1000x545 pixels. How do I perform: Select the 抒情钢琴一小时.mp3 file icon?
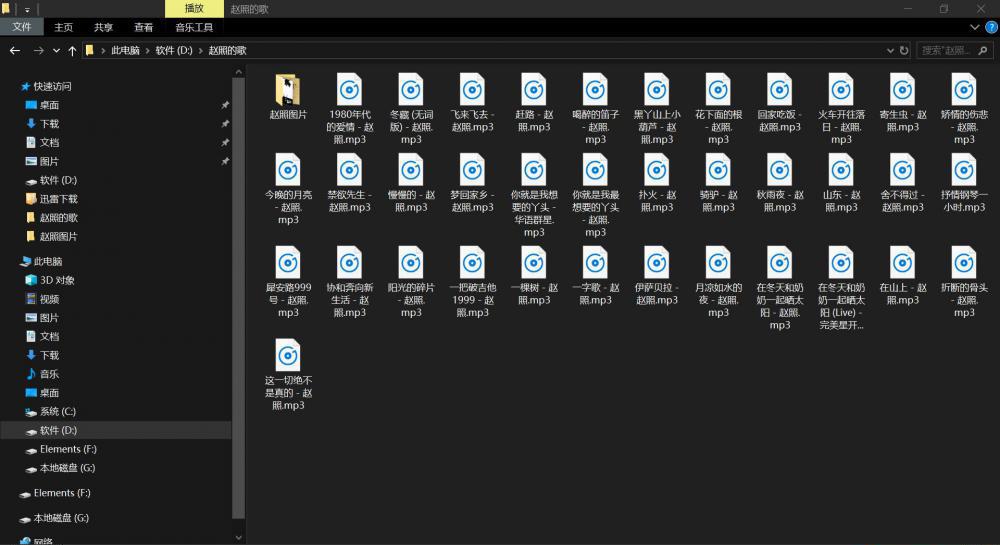click(x=964, y=170)
